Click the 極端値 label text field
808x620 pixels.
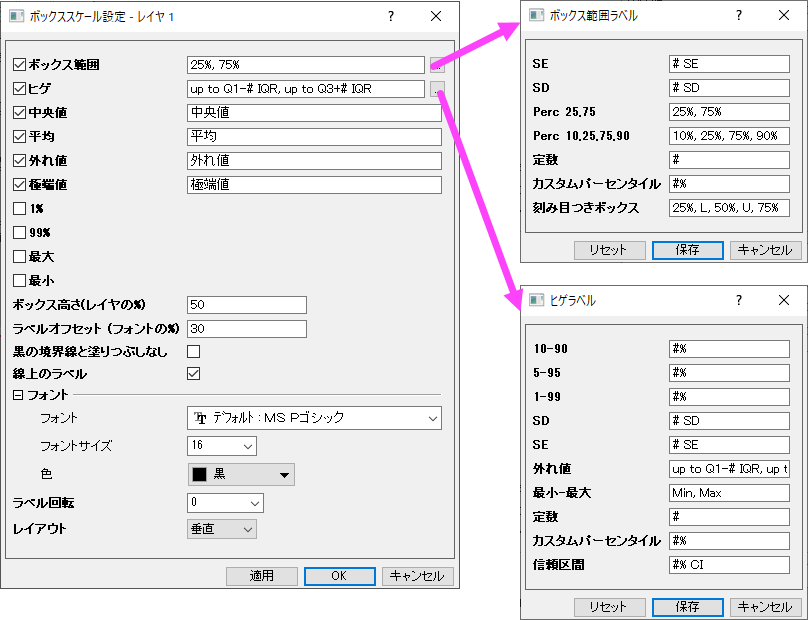[314, 185]
